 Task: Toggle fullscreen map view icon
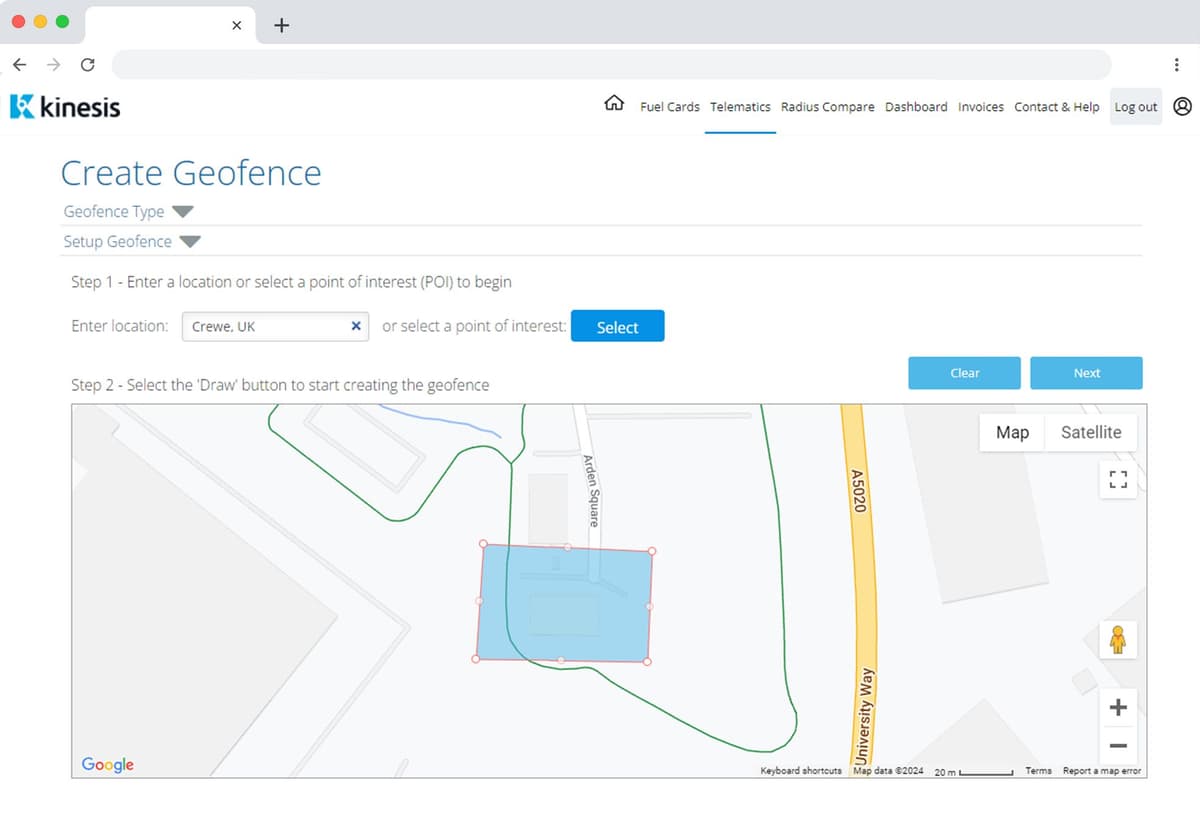(1117, 480)
